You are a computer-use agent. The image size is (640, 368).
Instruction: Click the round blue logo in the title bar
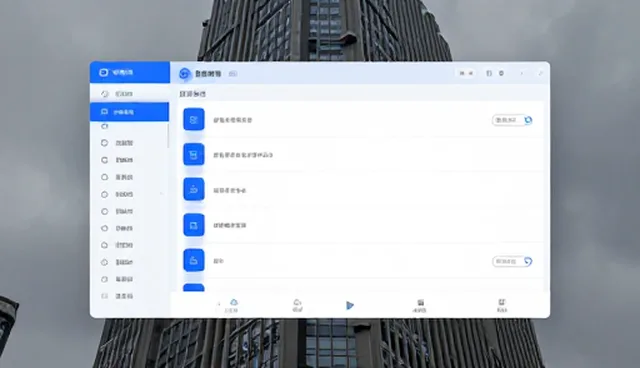pos(184,73)
